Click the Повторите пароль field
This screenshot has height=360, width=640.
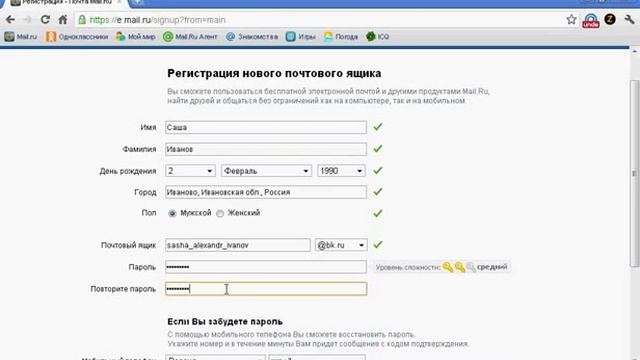[266, 289]
